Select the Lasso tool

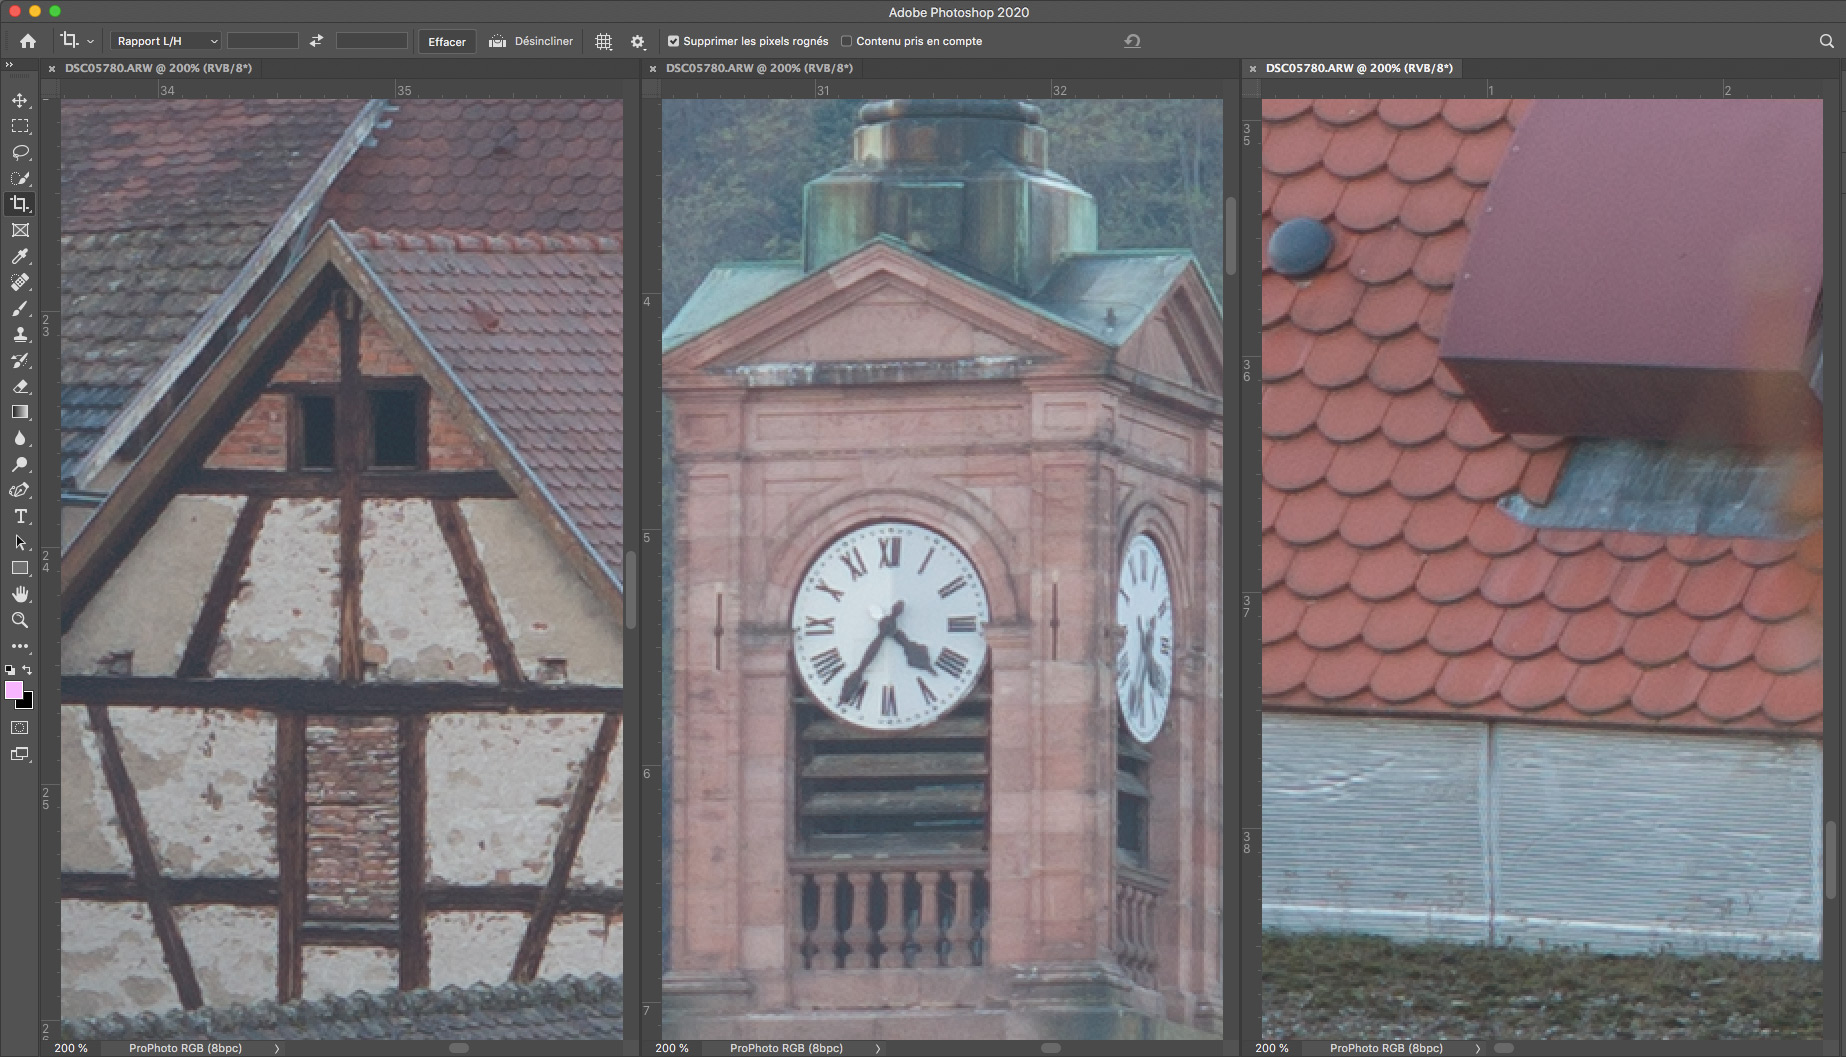[20, 152]
